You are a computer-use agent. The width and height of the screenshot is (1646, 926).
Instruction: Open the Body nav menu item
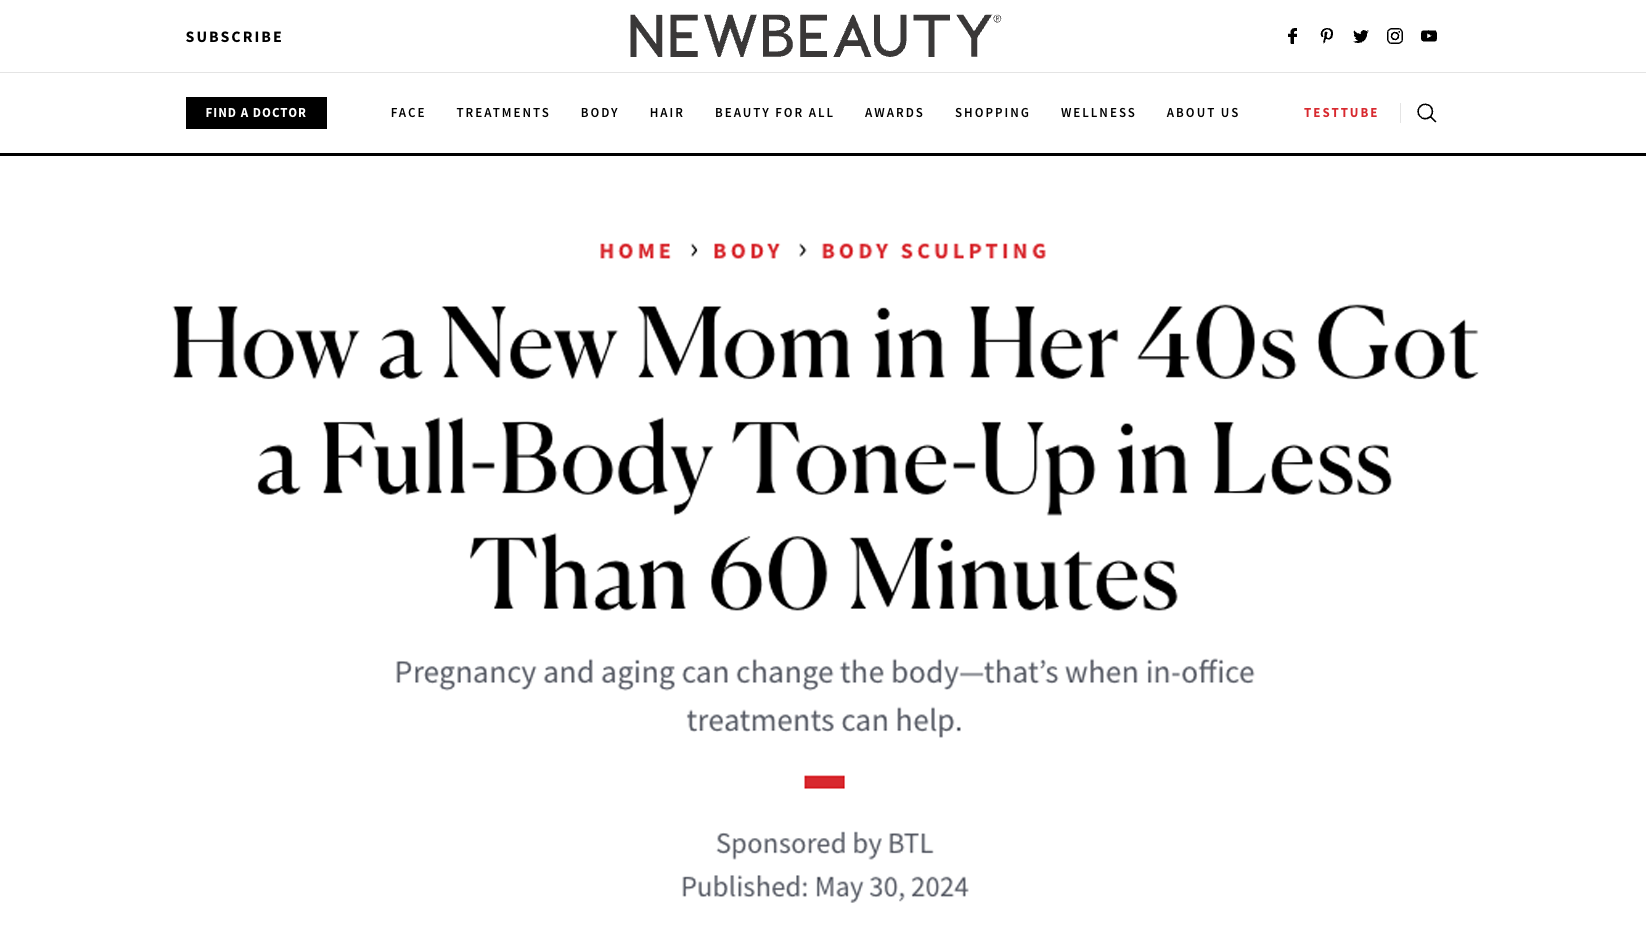click(599, 113)
